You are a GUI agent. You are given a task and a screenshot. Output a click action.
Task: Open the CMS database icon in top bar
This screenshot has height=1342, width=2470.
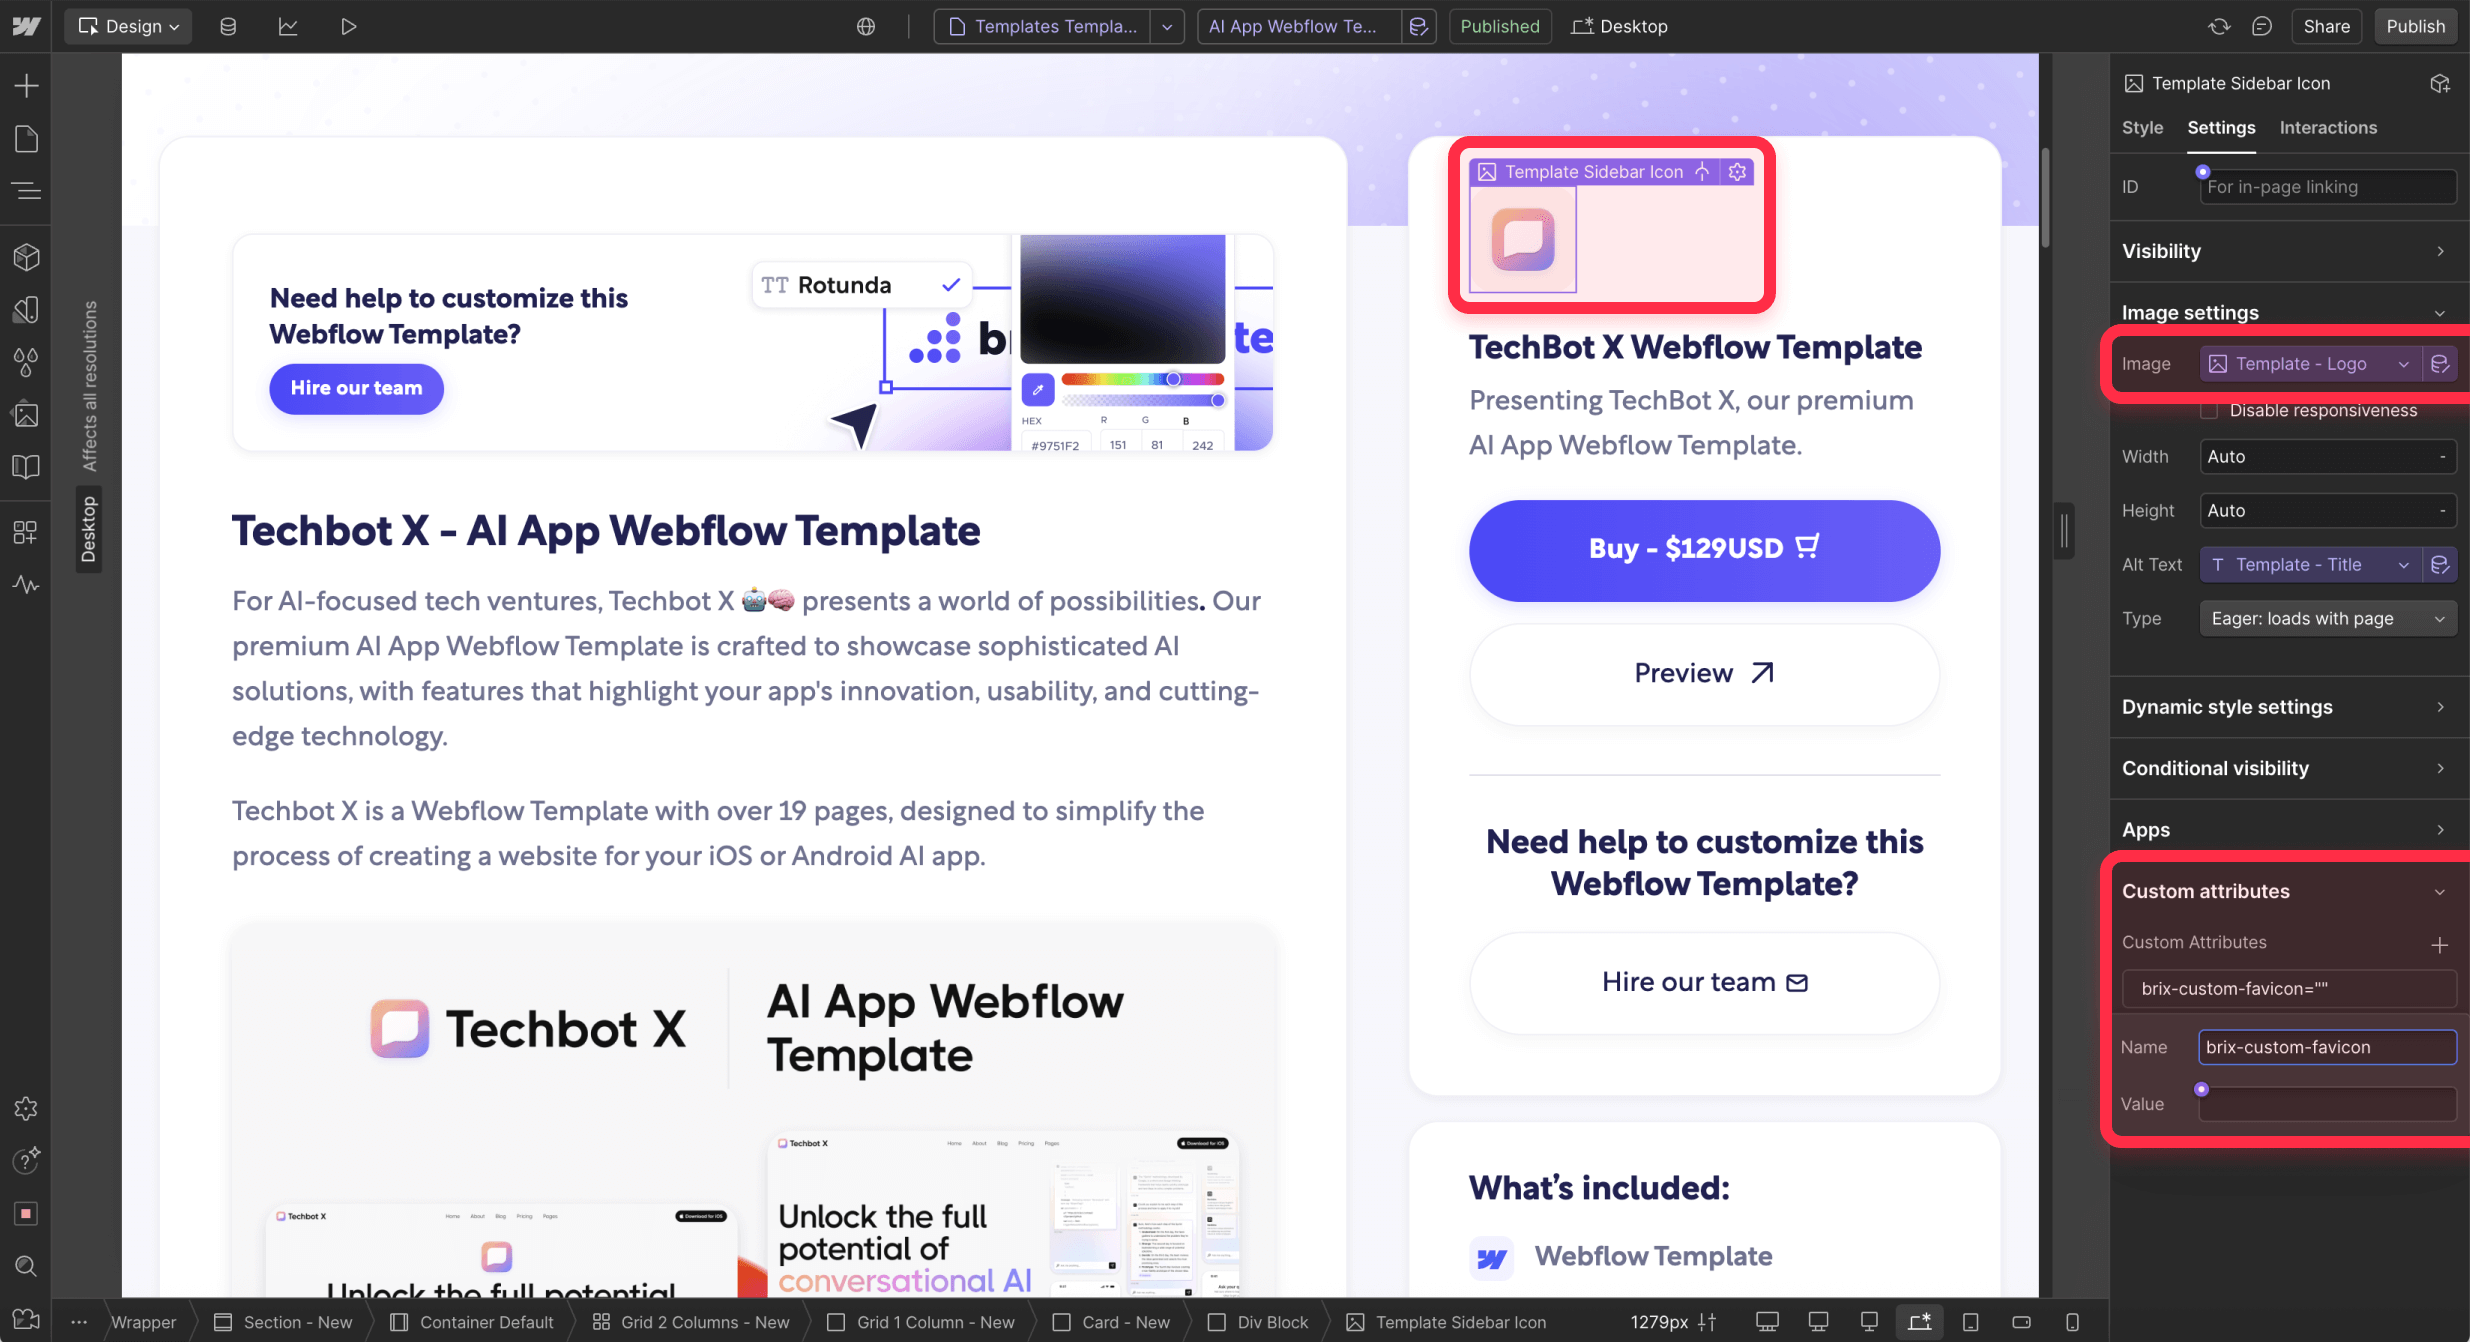(228, 26)
